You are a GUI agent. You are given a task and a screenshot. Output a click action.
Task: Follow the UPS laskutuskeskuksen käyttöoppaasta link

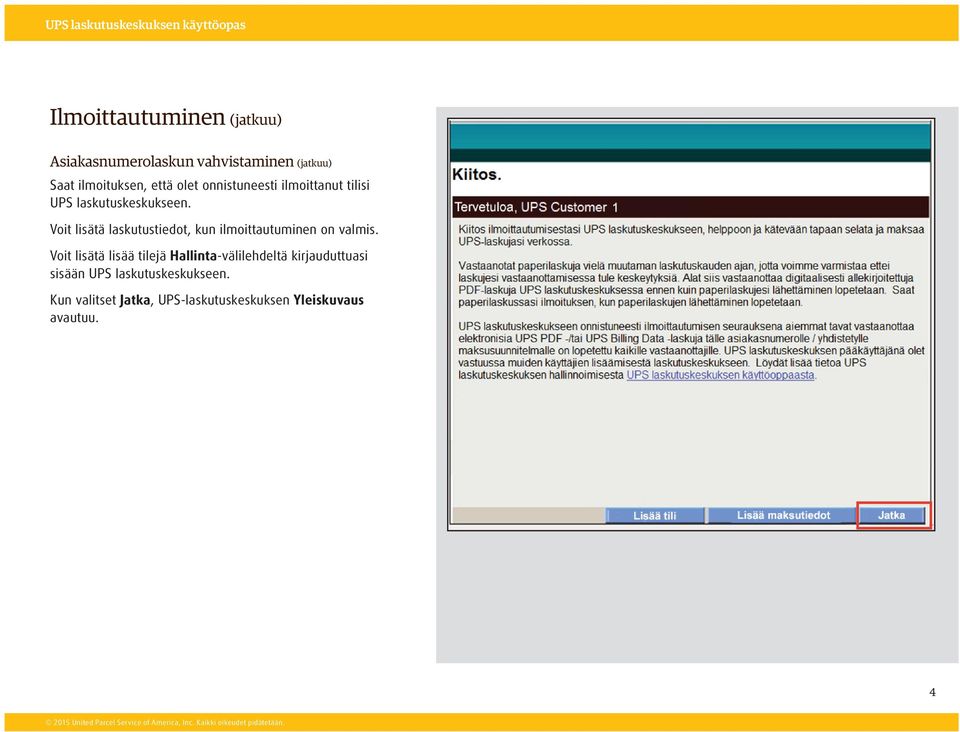pyautogui.click(x=720, y=375)
